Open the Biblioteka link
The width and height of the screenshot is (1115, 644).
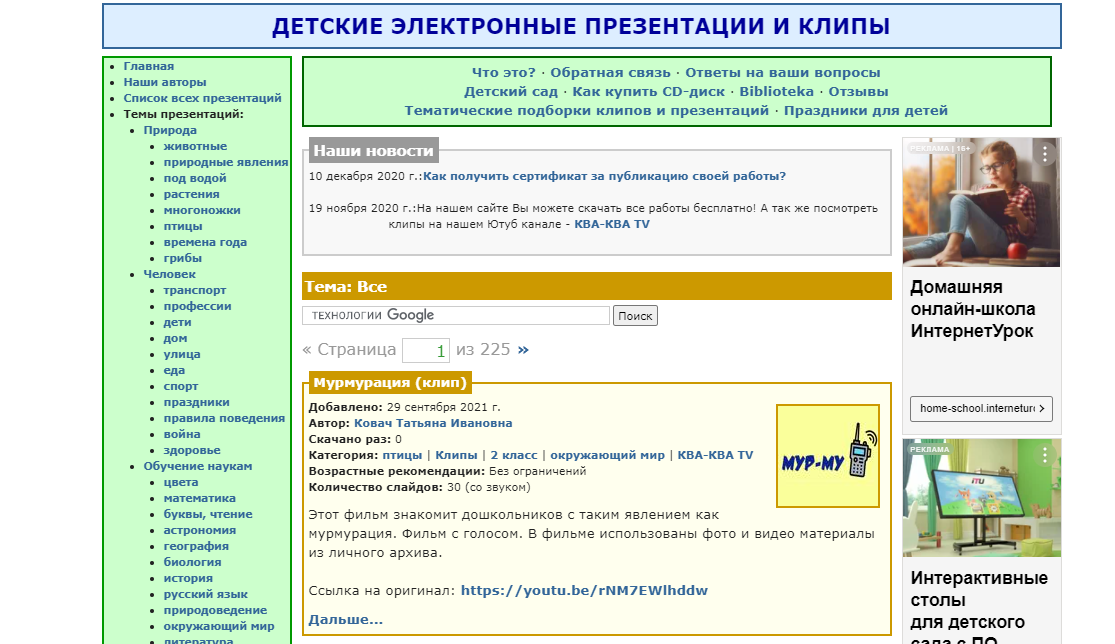[777, 92]
